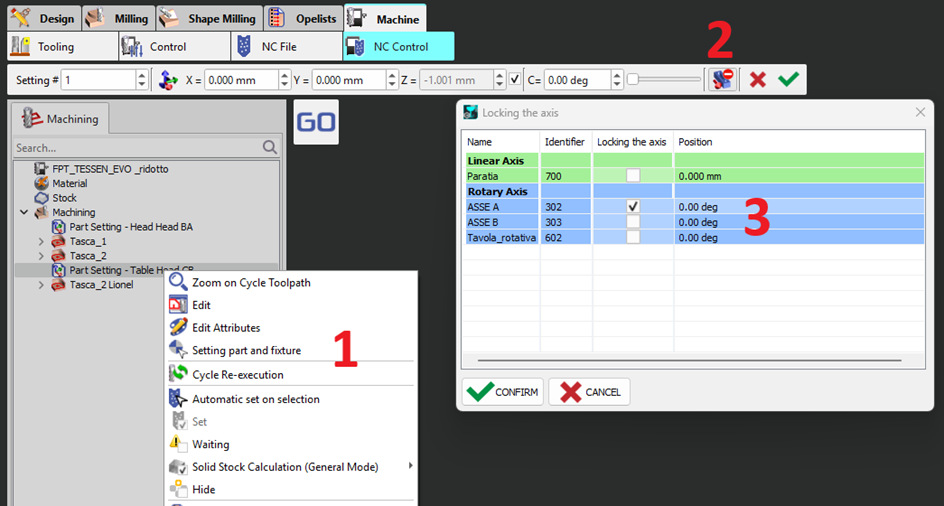Expand the Tasca_1 tree node
Image resolution: width=944 pixels, height=506 pixels.
click(41, 242)
